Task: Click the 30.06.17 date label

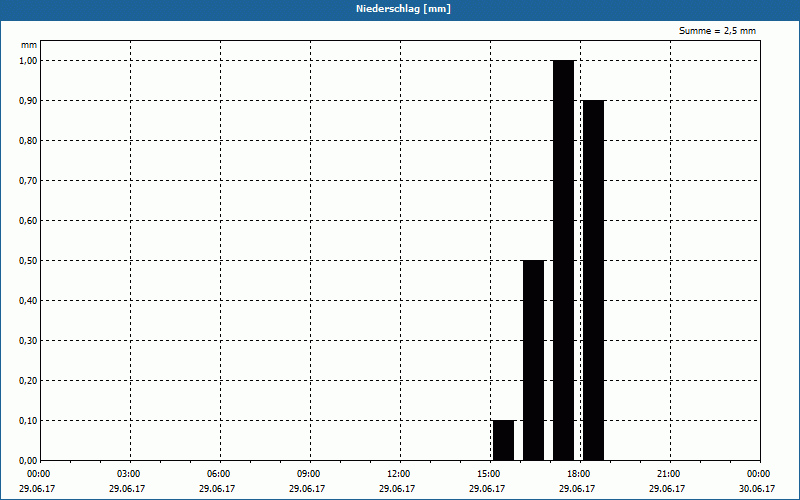Action: [757, 488]
